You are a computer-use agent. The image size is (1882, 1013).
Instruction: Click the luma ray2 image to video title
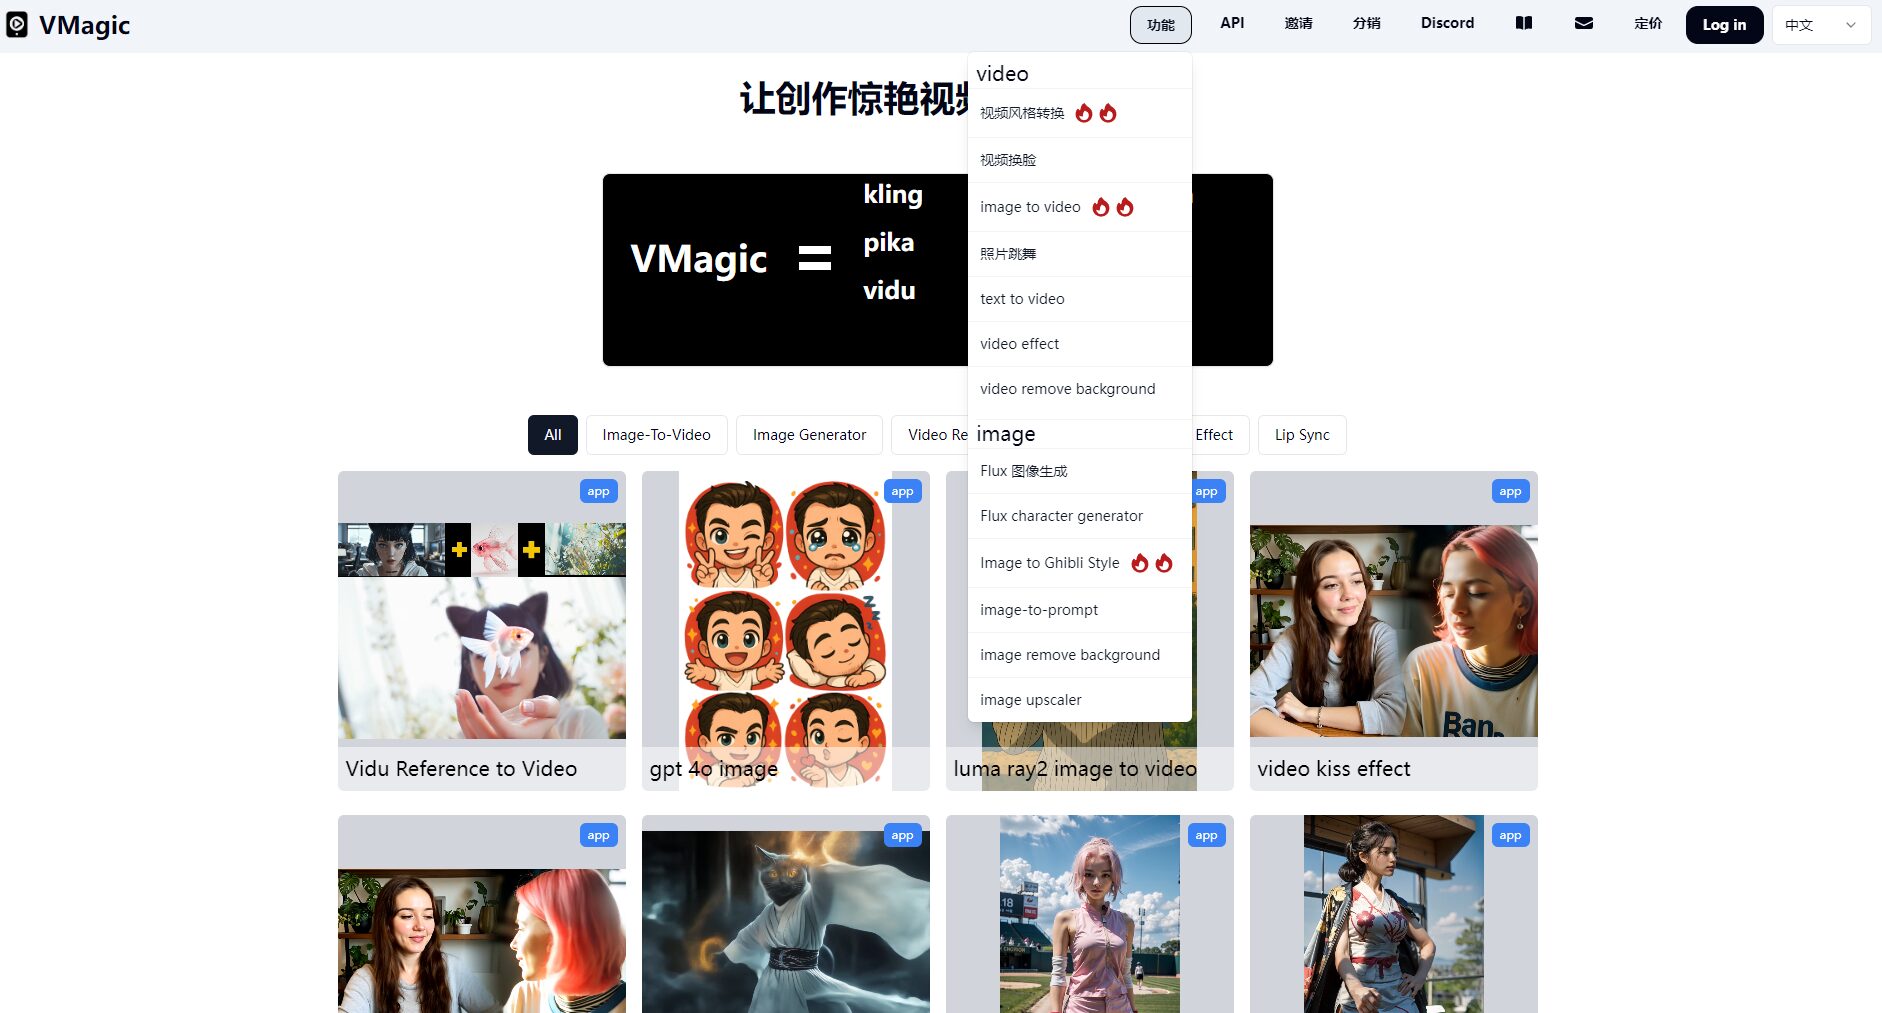(x=1075, y=769)
